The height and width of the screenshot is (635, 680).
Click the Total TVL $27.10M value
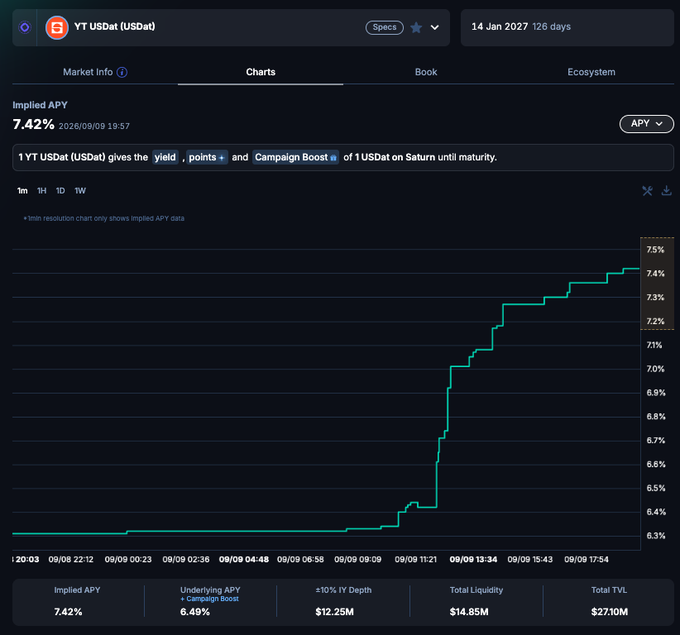click(x=609, y=612)
